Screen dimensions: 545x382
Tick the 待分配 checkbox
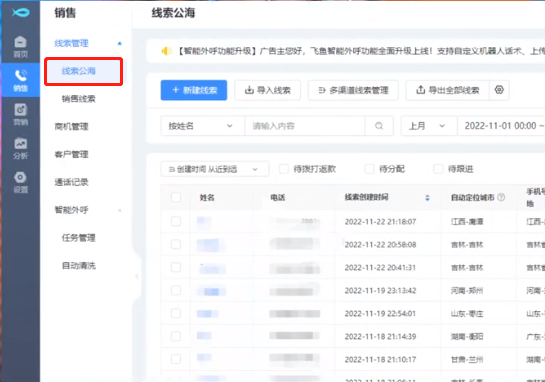click(369, 169)
